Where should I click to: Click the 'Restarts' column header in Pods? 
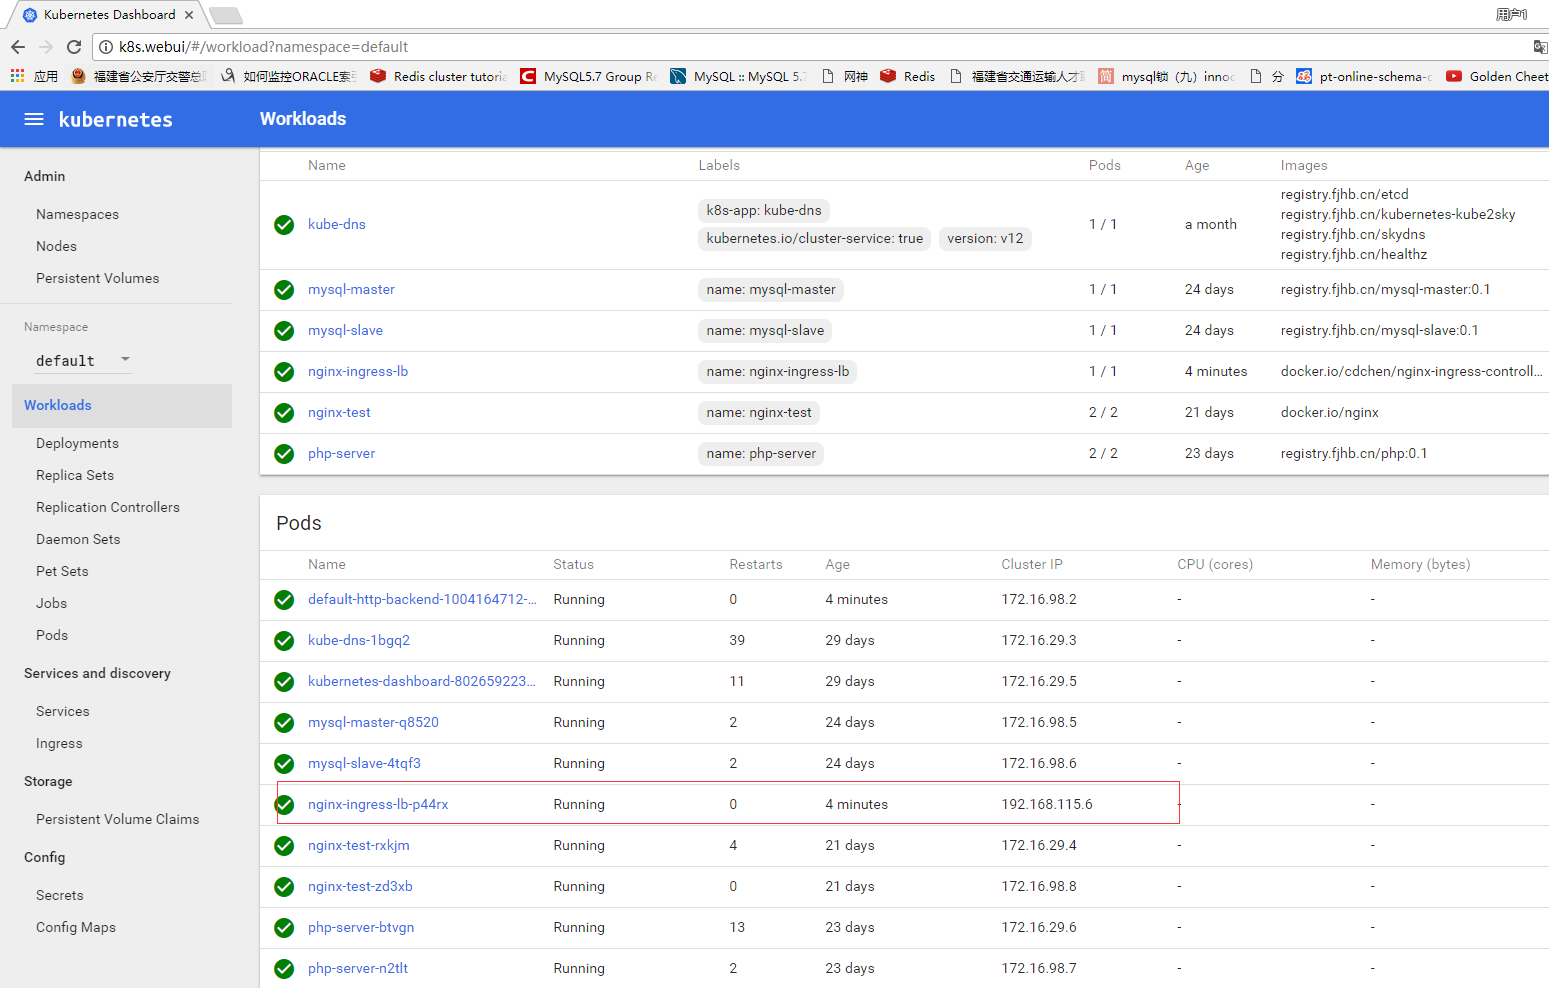(x=756, y=564)
